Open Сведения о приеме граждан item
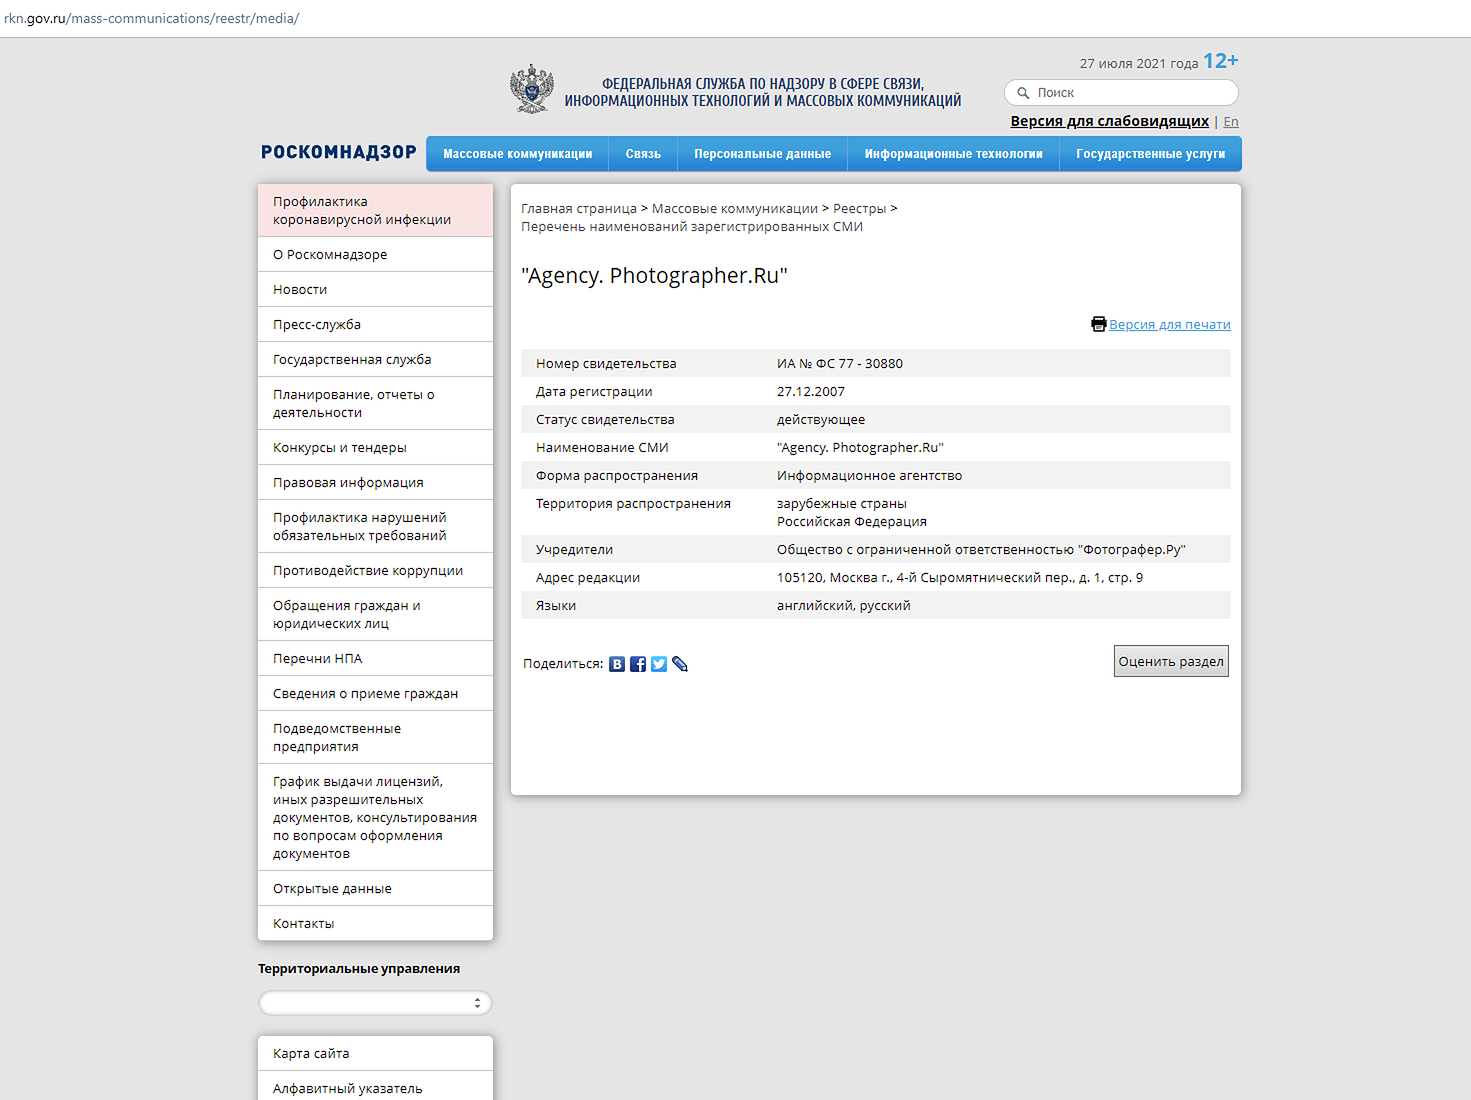Image resolution: width=1471 pixels, height=1100 pixels. click(x=375, y=693)
